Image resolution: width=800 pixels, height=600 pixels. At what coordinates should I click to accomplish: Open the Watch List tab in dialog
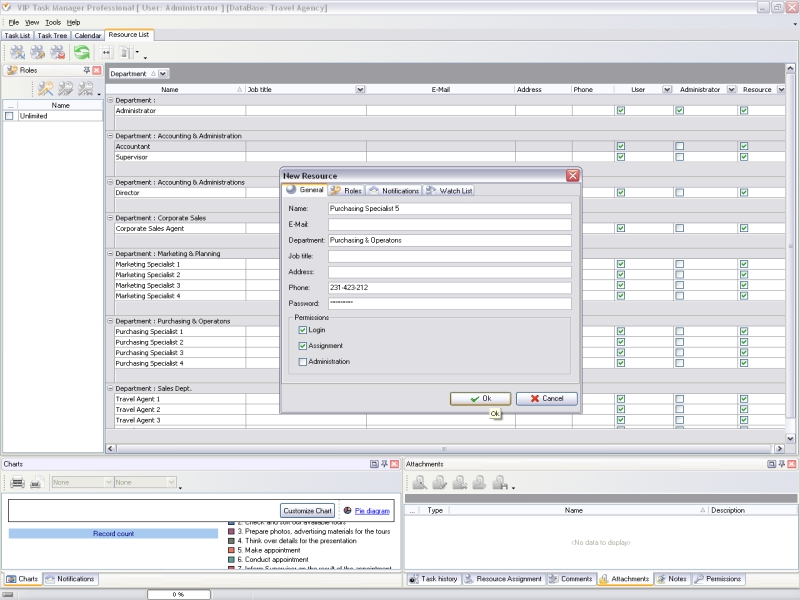point(449,190)
